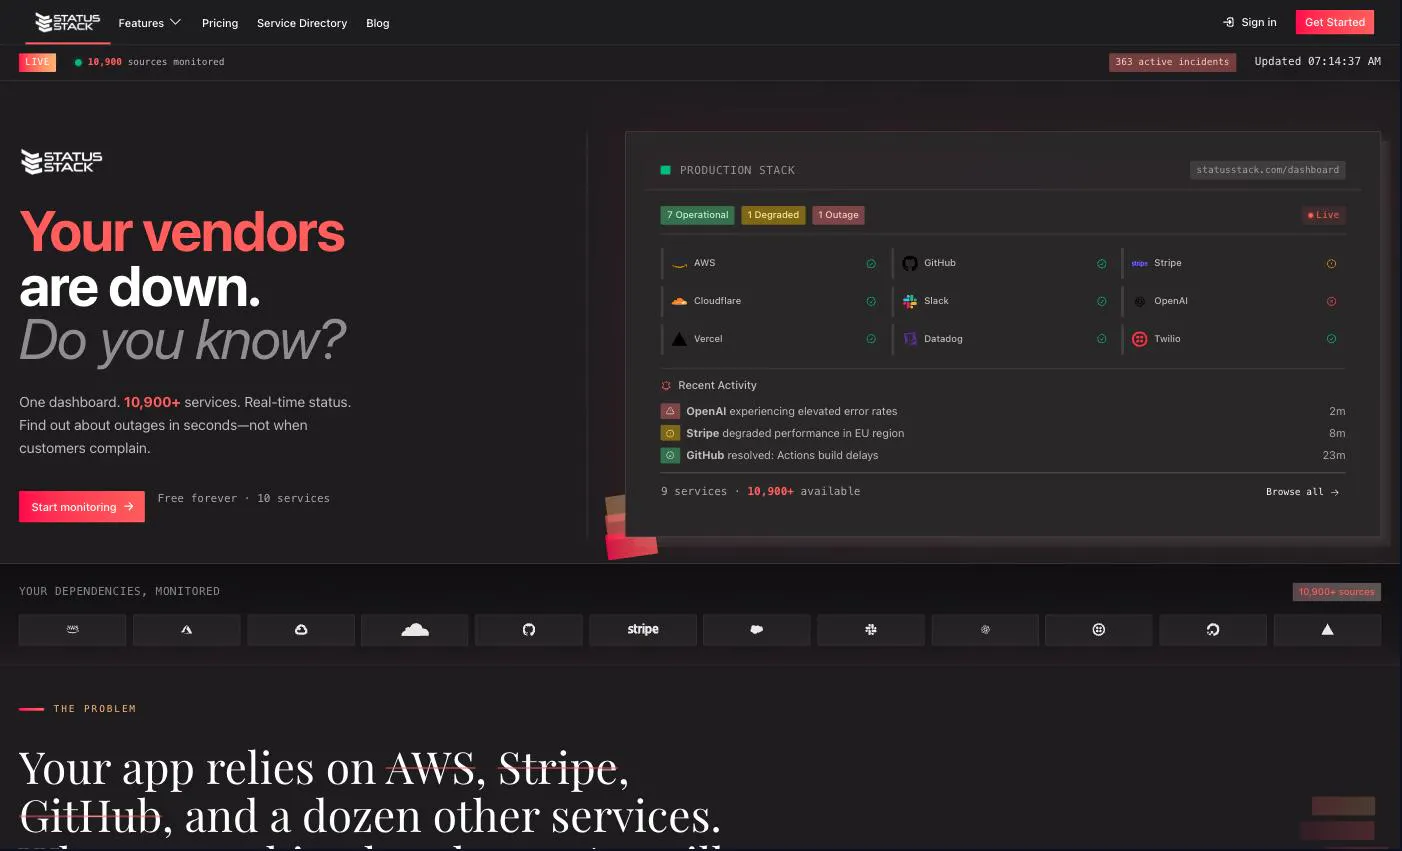Click the green check status icon for AWS

[x=871, y=264]
